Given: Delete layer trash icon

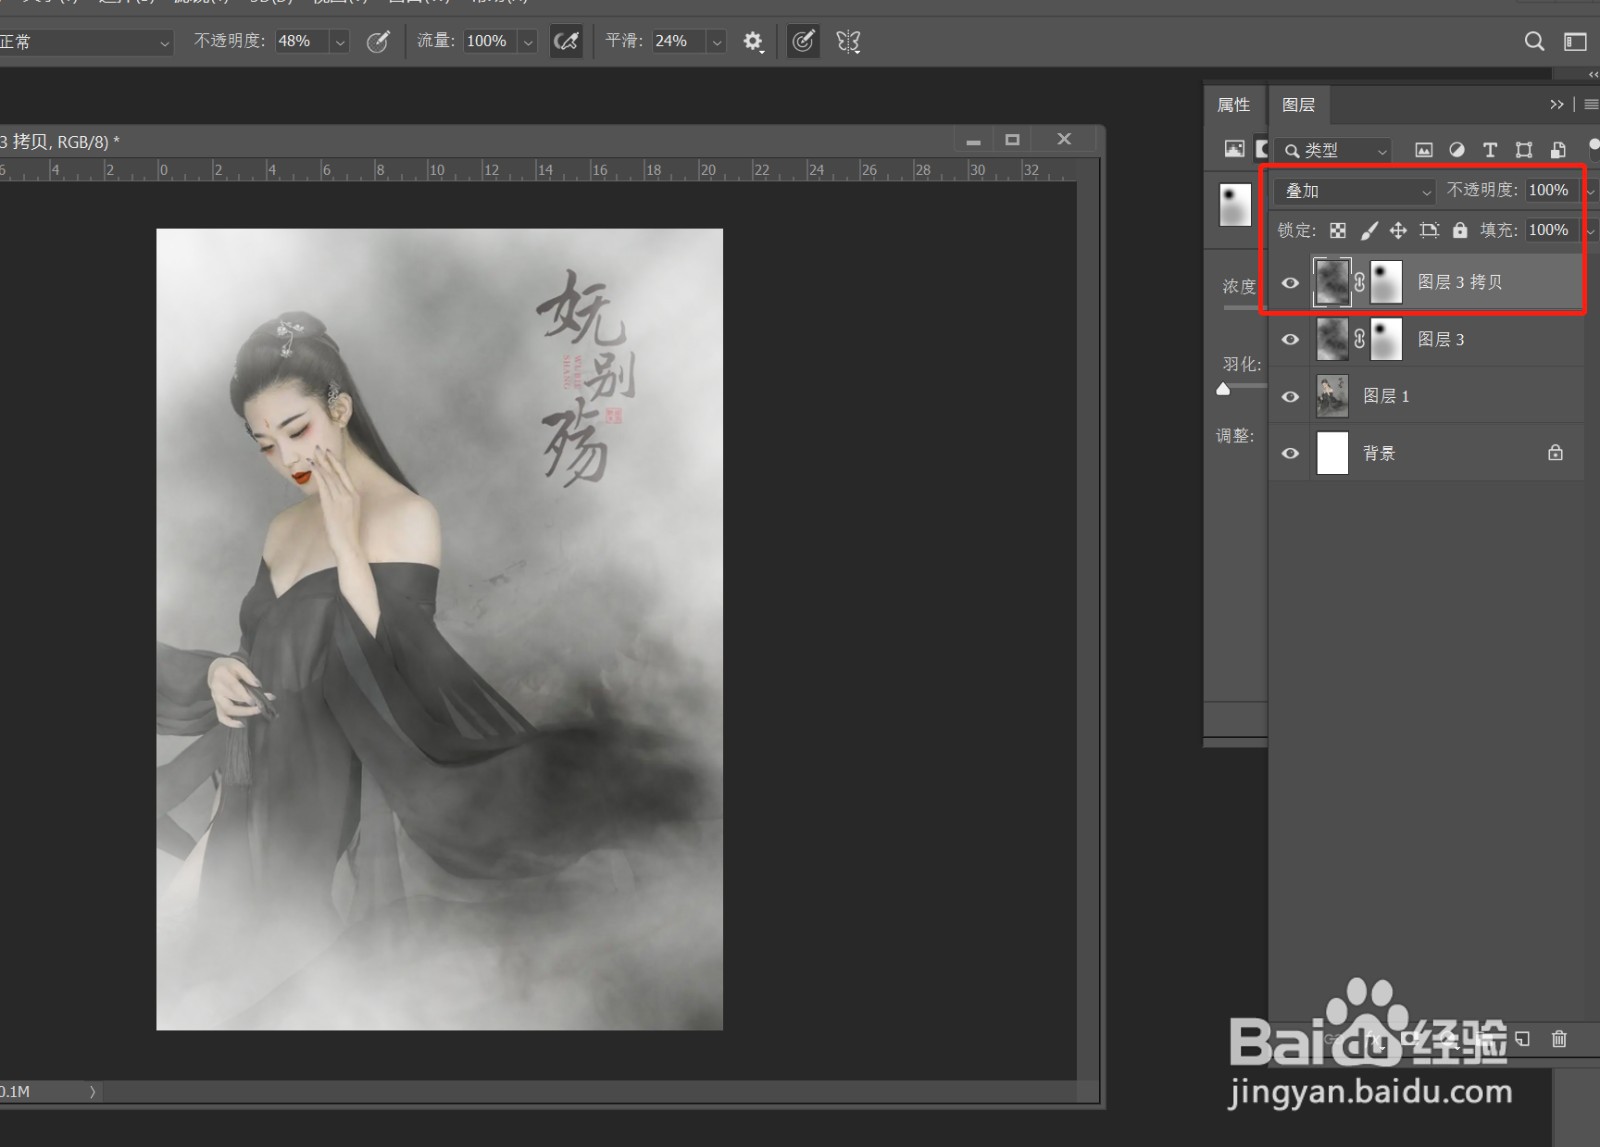Looking at the screenshot, I should (x=1559, y=1039).
